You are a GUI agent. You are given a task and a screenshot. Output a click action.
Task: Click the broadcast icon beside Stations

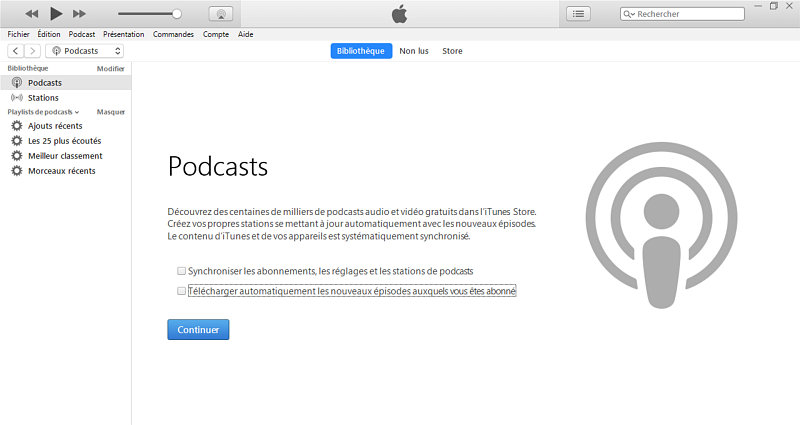[17, 97]
